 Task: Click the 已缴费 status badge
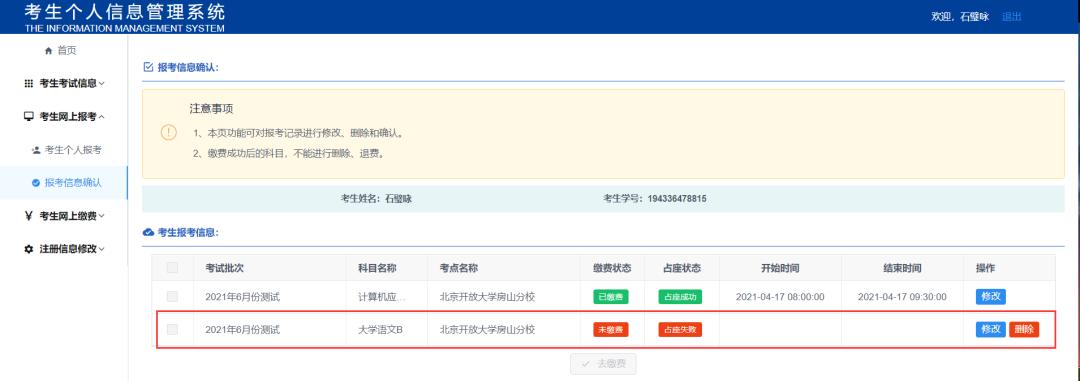coord(611,297)
